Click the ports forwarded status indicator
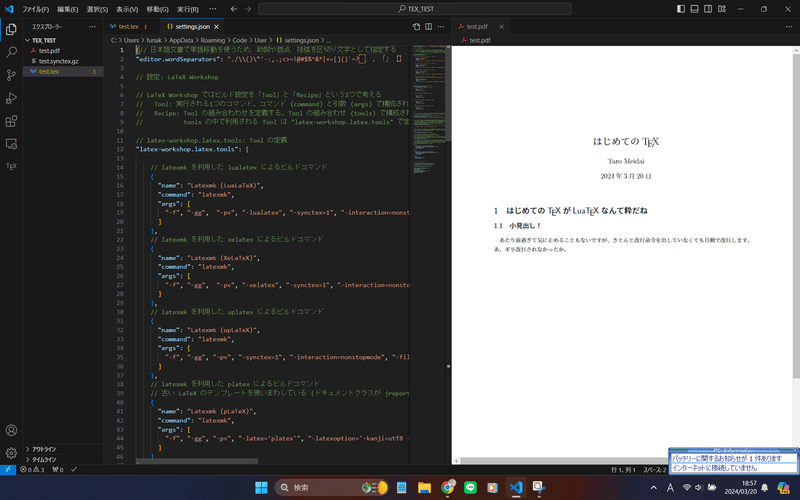800x500 pixels. click(58, 469)
